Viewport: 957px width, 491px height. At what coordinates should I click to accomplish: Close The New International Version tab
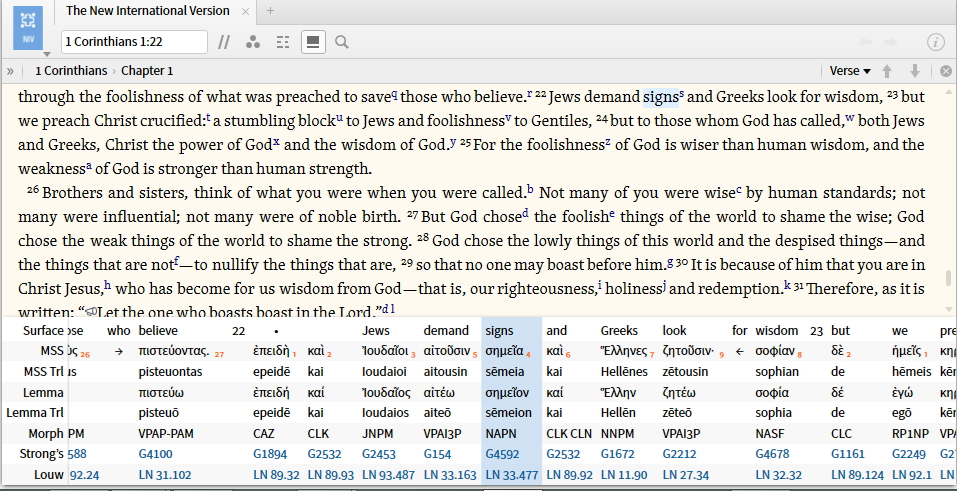tap(245, 11)
